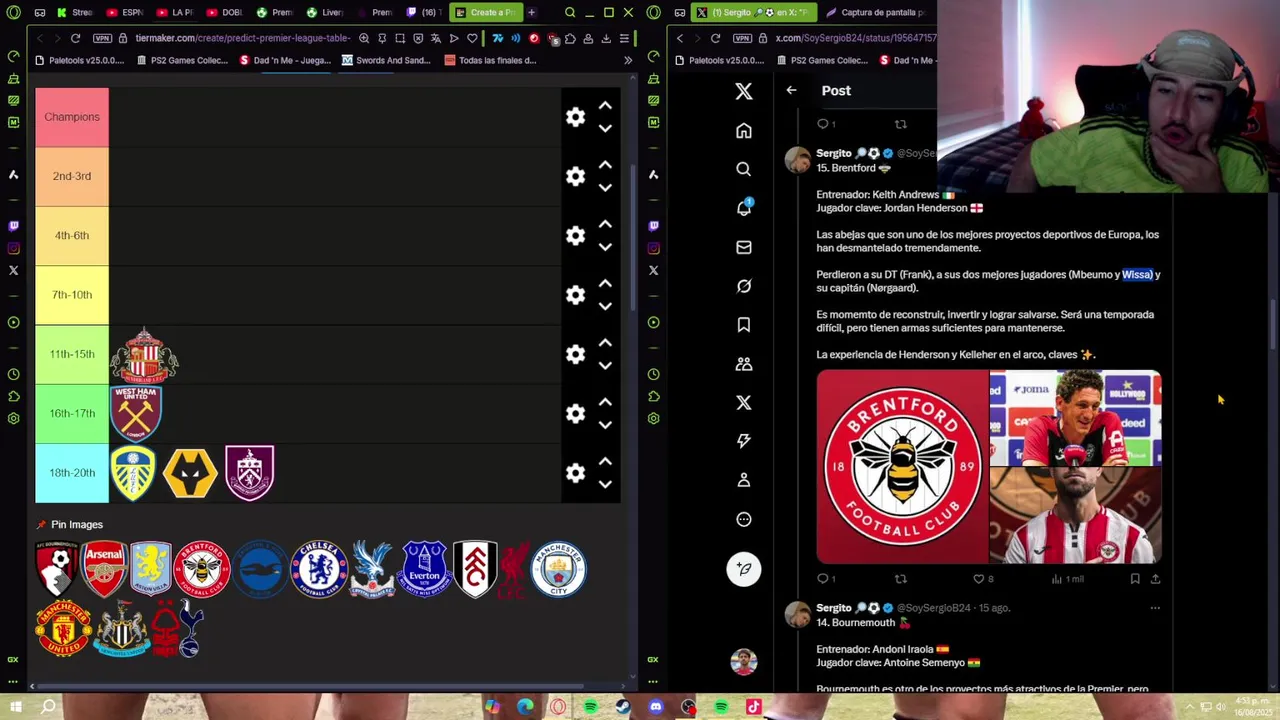Open Paletools bookmark in left browser
The height and width of the screenshot is (720, 1280).
[79, 60]
